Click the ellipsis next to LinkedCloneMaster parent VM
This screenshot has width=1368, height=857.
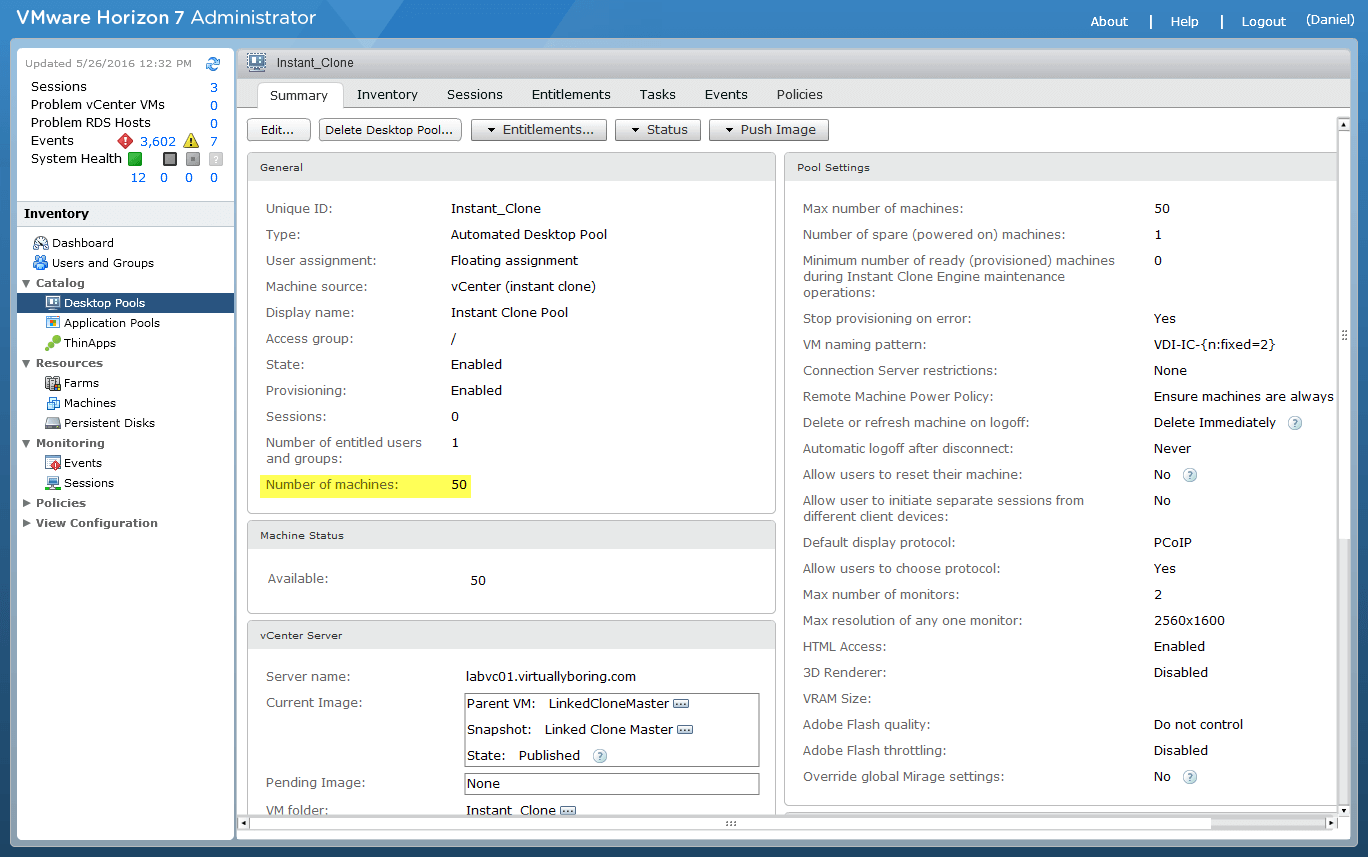[x=681, y=704]
